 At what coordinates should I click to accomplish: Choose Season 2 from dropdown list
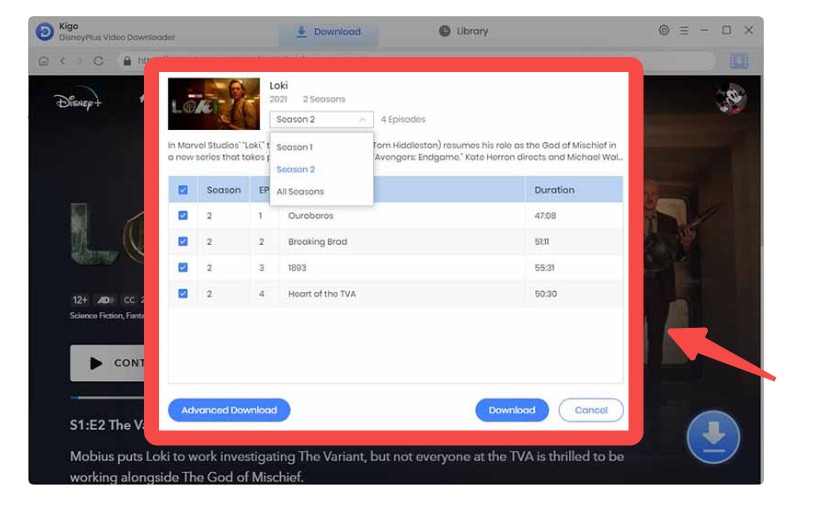click(295, 169)
